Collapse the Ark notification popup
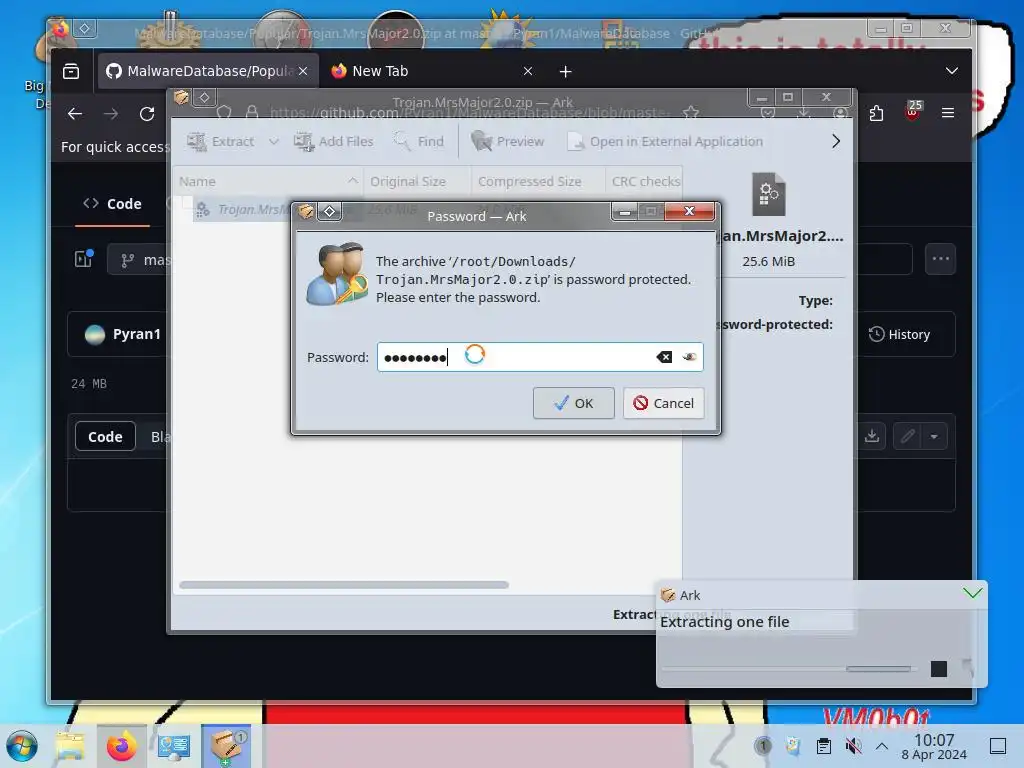1024x768 pixels. tap(972, 593)
